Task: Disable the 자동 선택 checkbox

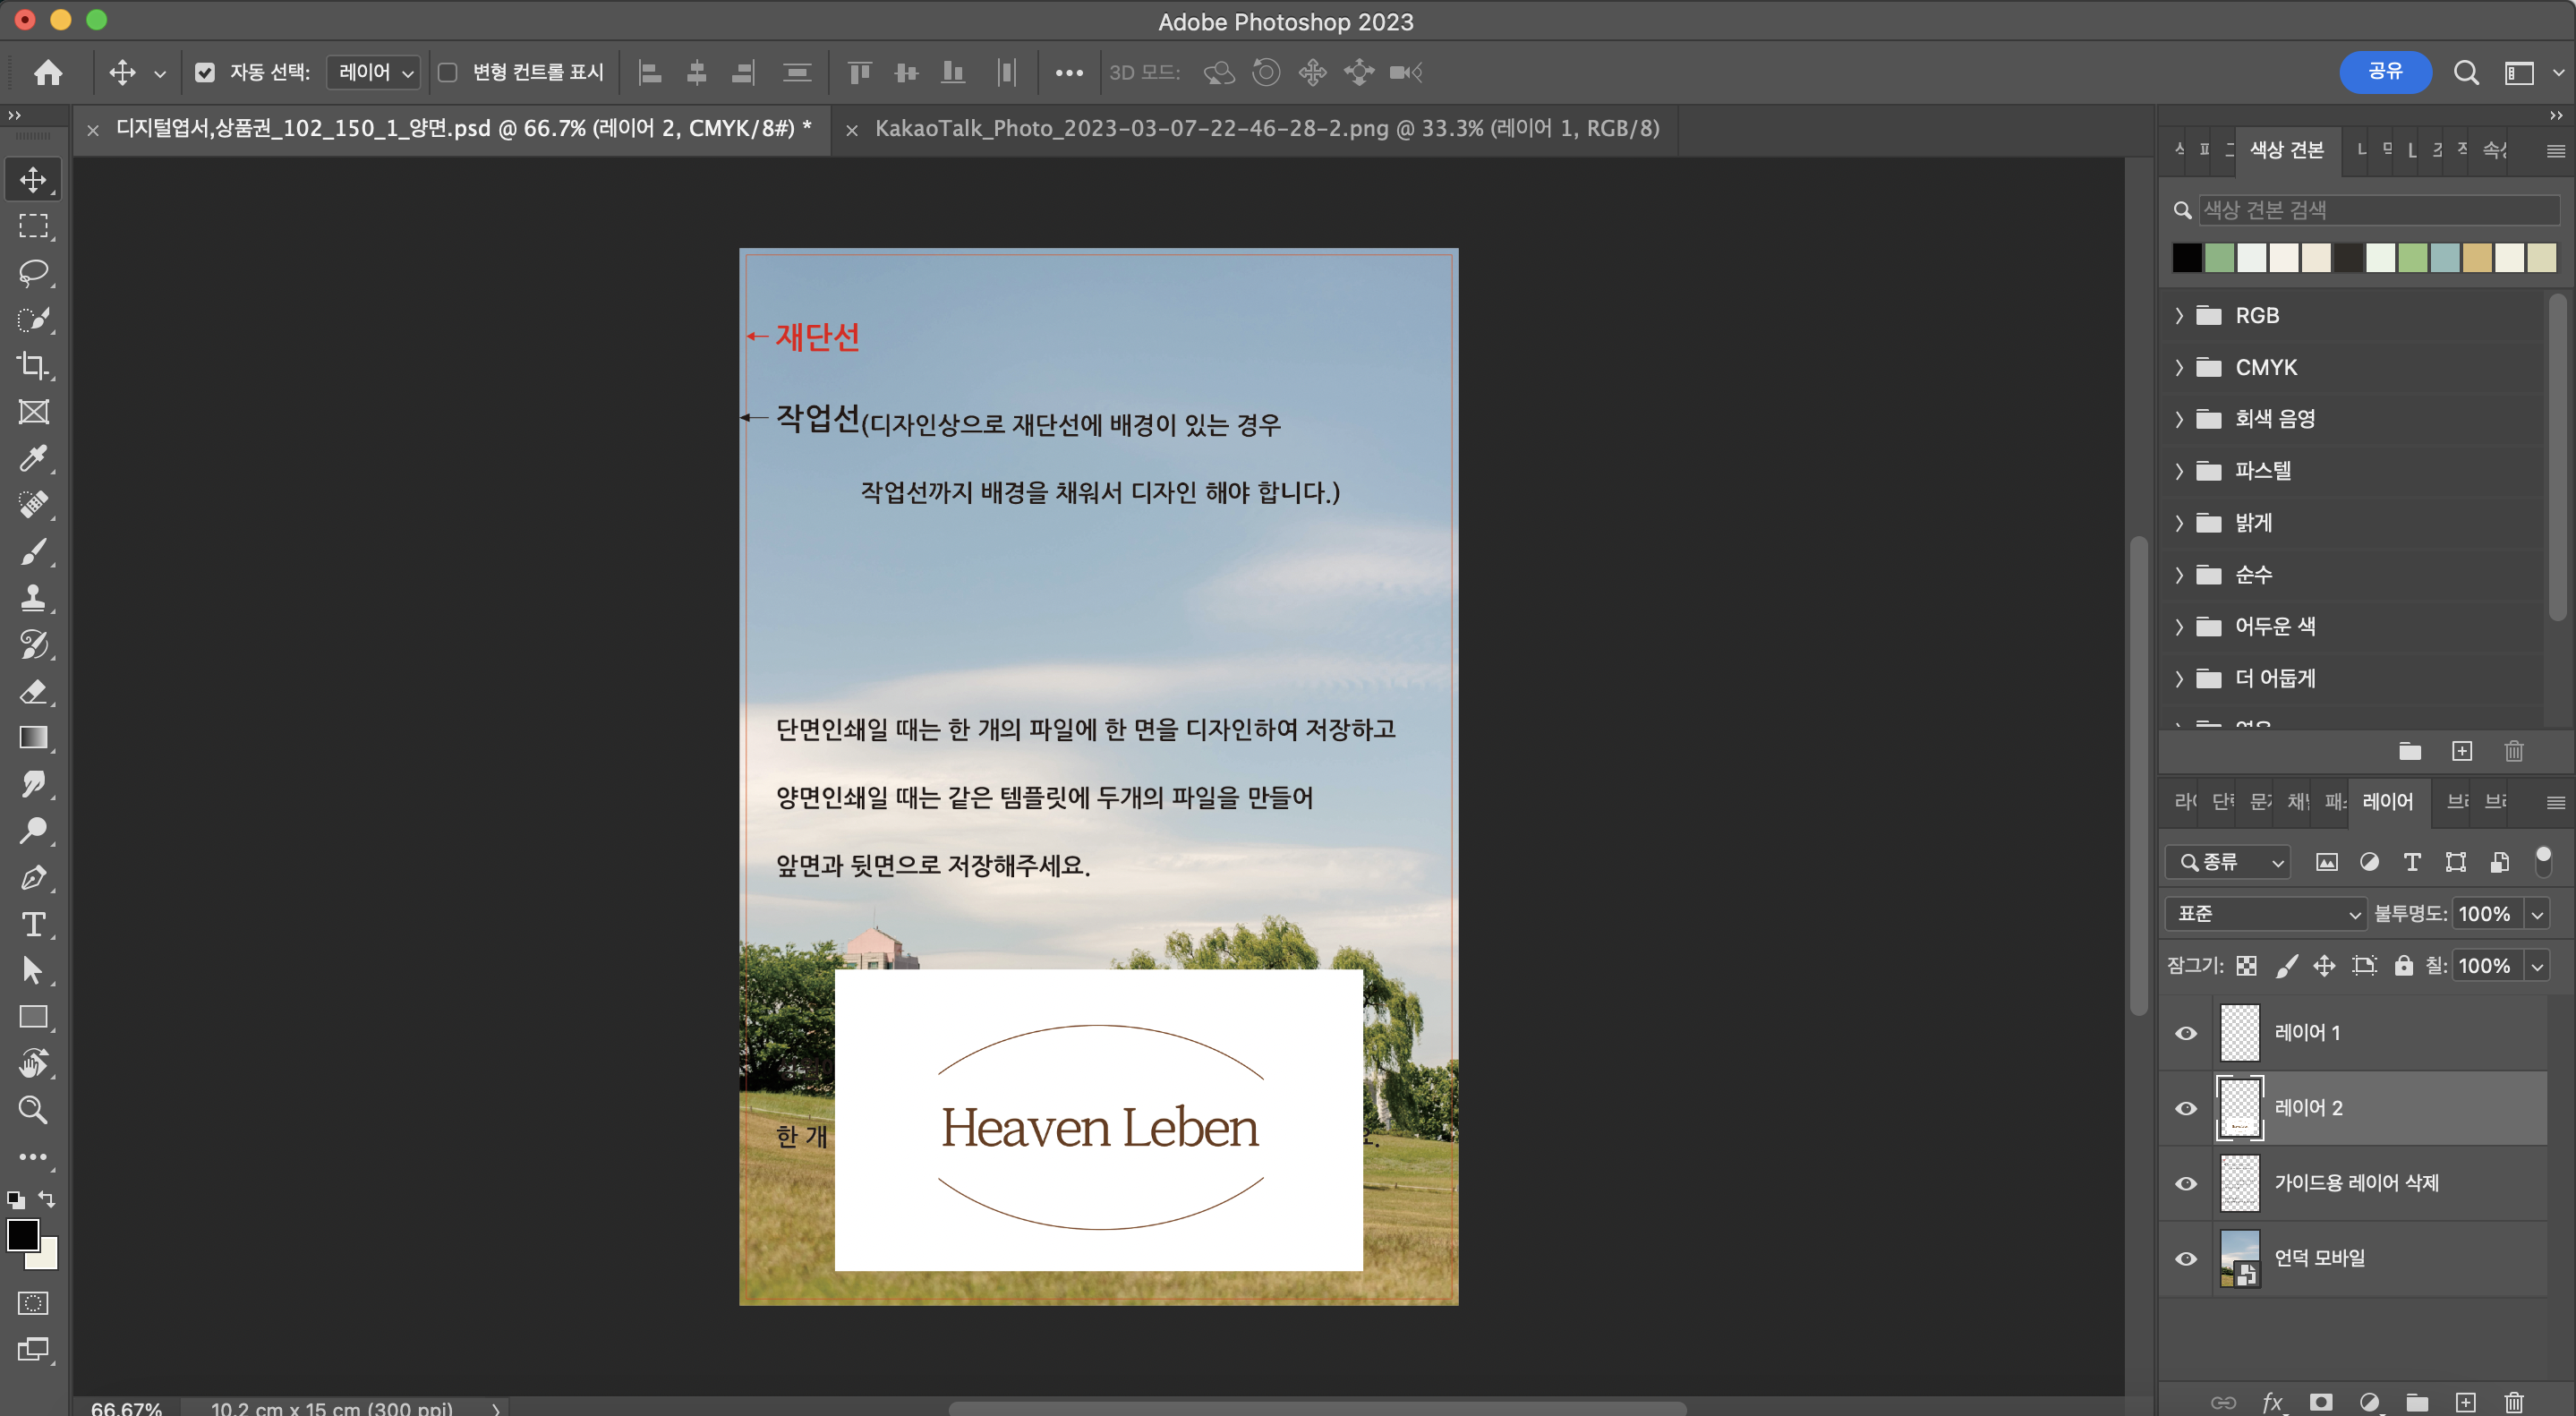Action: coord(205,72)
